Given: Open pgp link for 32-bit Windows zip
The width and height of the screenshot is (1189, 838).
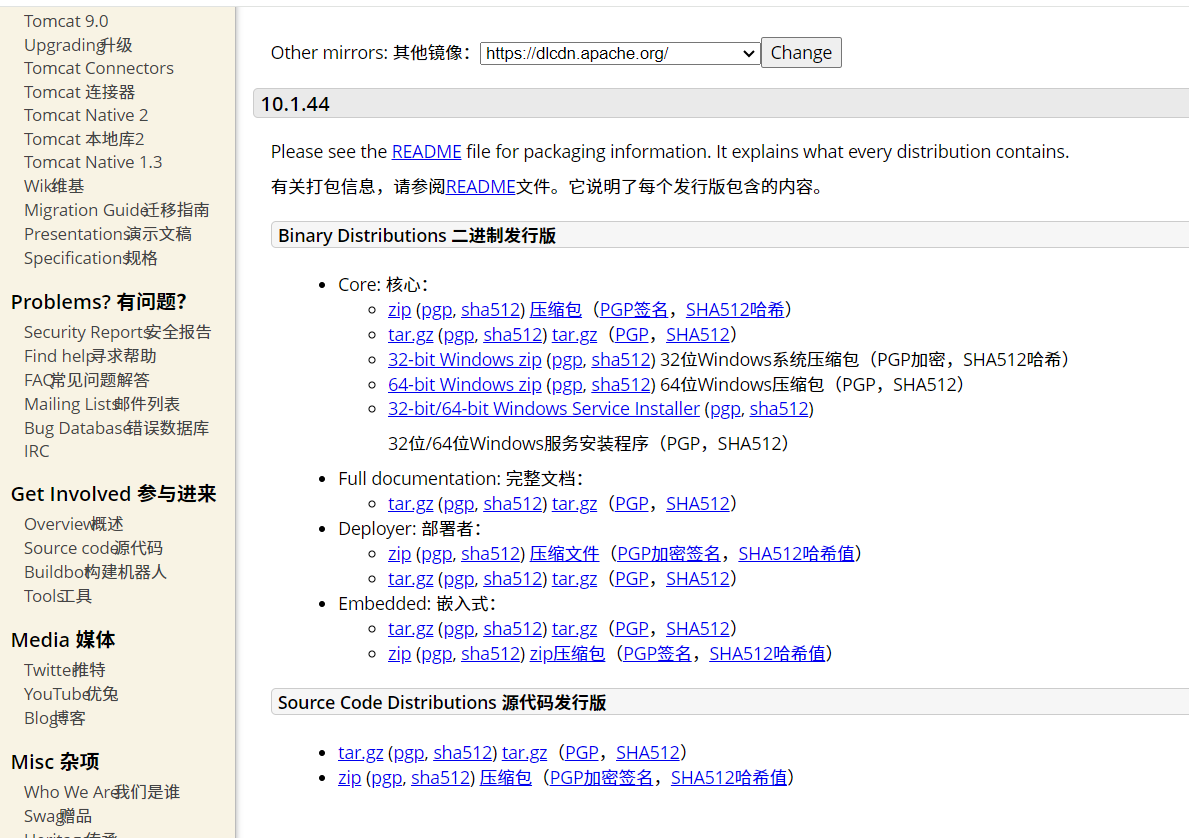Looking at the screenshot, I should tap(566, 359).
